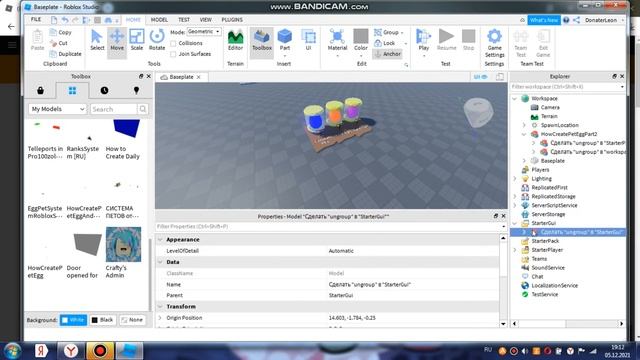The width and height of the screenshot is (640, 360).
Task: Open Game Settings
Action: pyautogui.click(x=494, y=43)
